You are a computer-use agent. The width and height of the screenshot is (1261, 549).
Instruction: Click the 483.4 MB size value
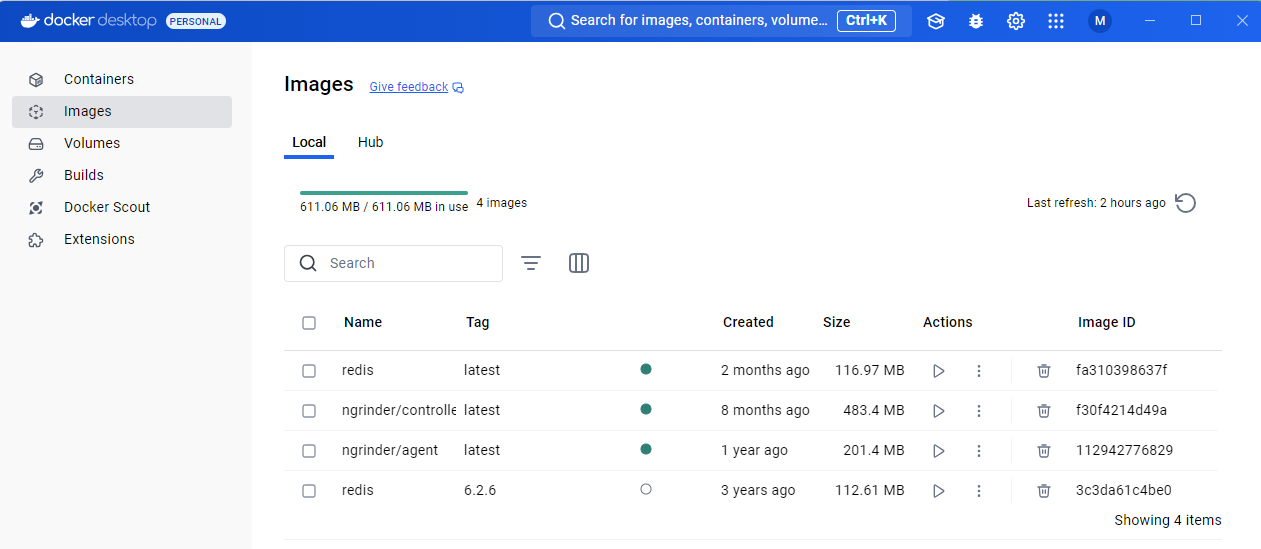tap(873, 410)
